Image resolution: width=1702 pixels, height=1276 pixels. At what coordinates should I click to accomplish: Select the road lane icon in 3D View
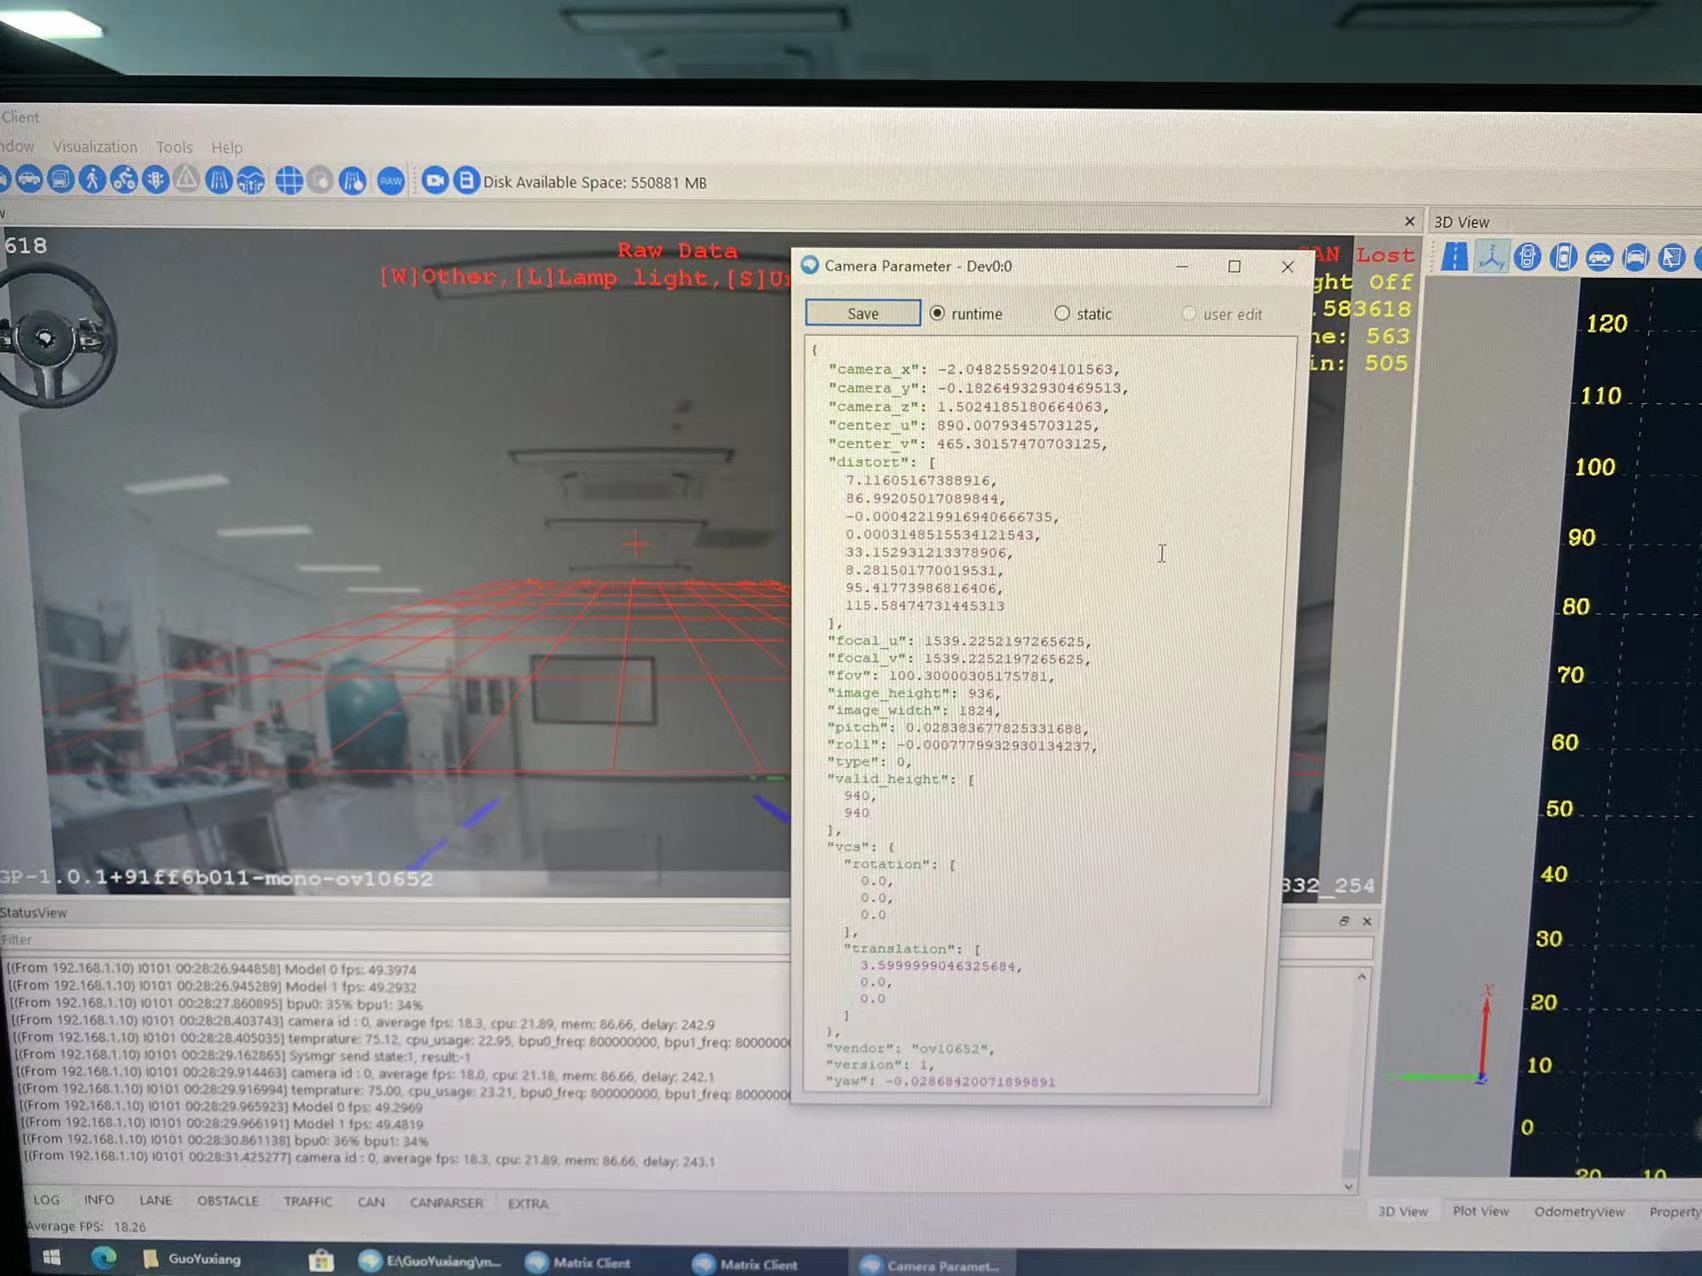tap(1455, 257)
